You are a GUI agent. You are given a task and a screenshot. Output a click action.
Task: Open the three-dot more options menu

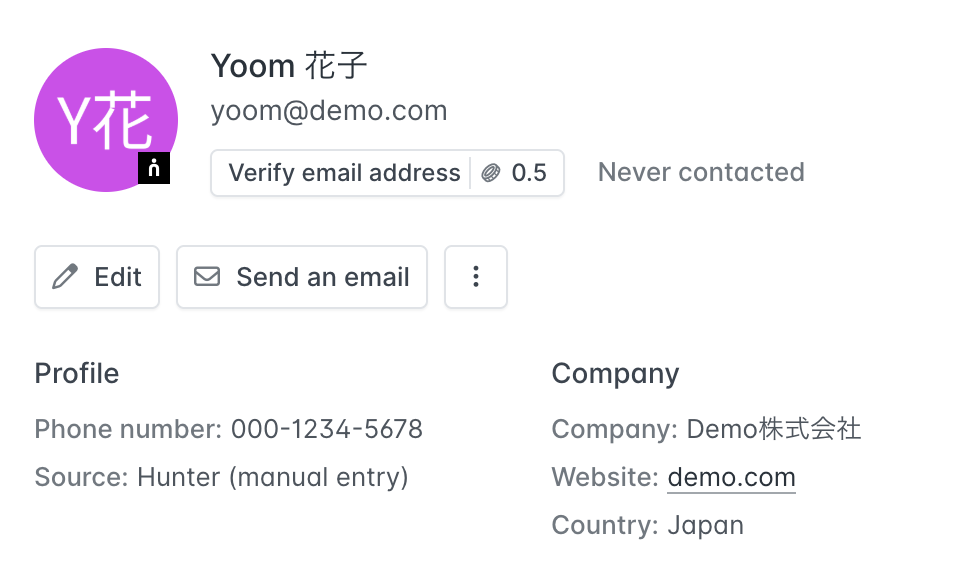476,277
